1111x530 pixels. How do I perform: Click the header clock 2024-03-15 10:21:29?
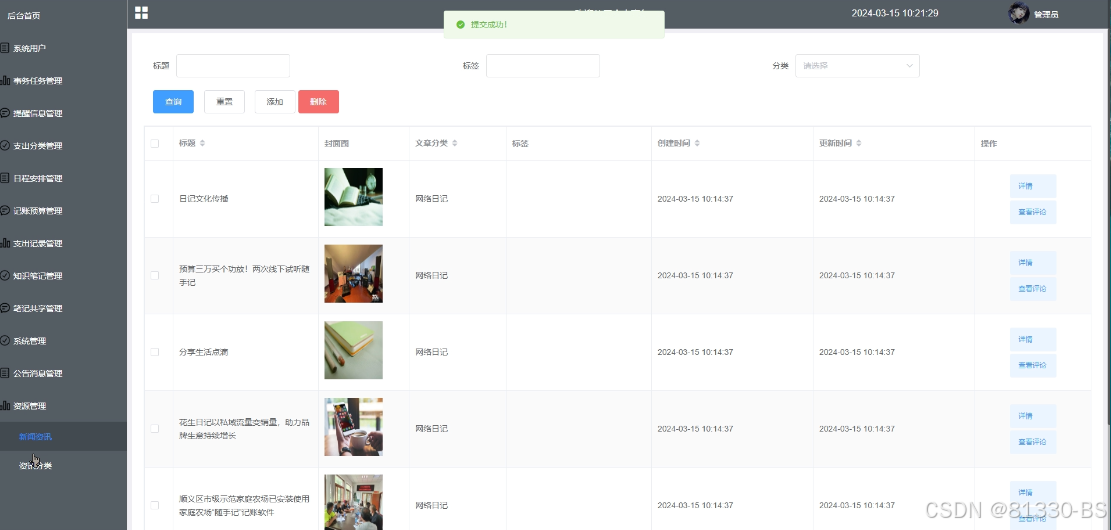[x=895, y=13]
